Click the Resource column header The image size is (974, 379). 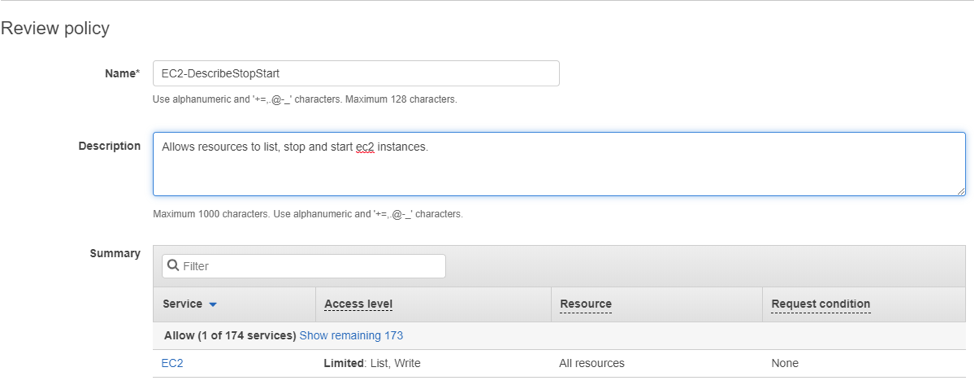[586, 304]
